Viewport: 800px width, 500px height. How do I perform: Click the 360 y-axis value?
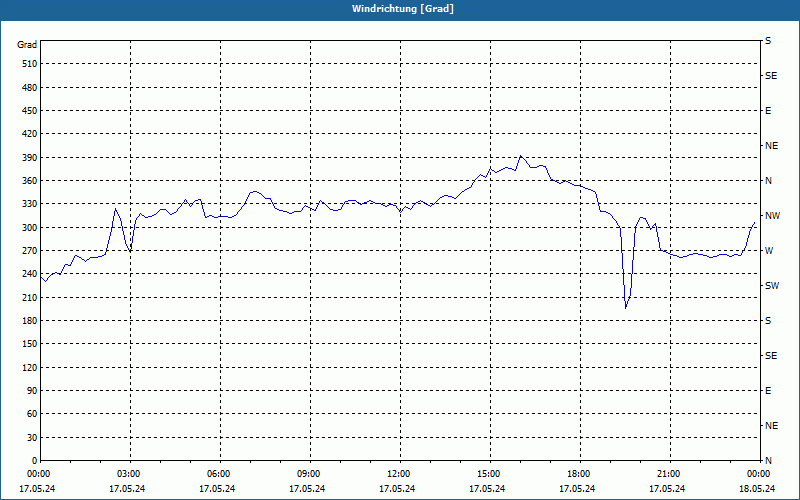pos(30,181)
